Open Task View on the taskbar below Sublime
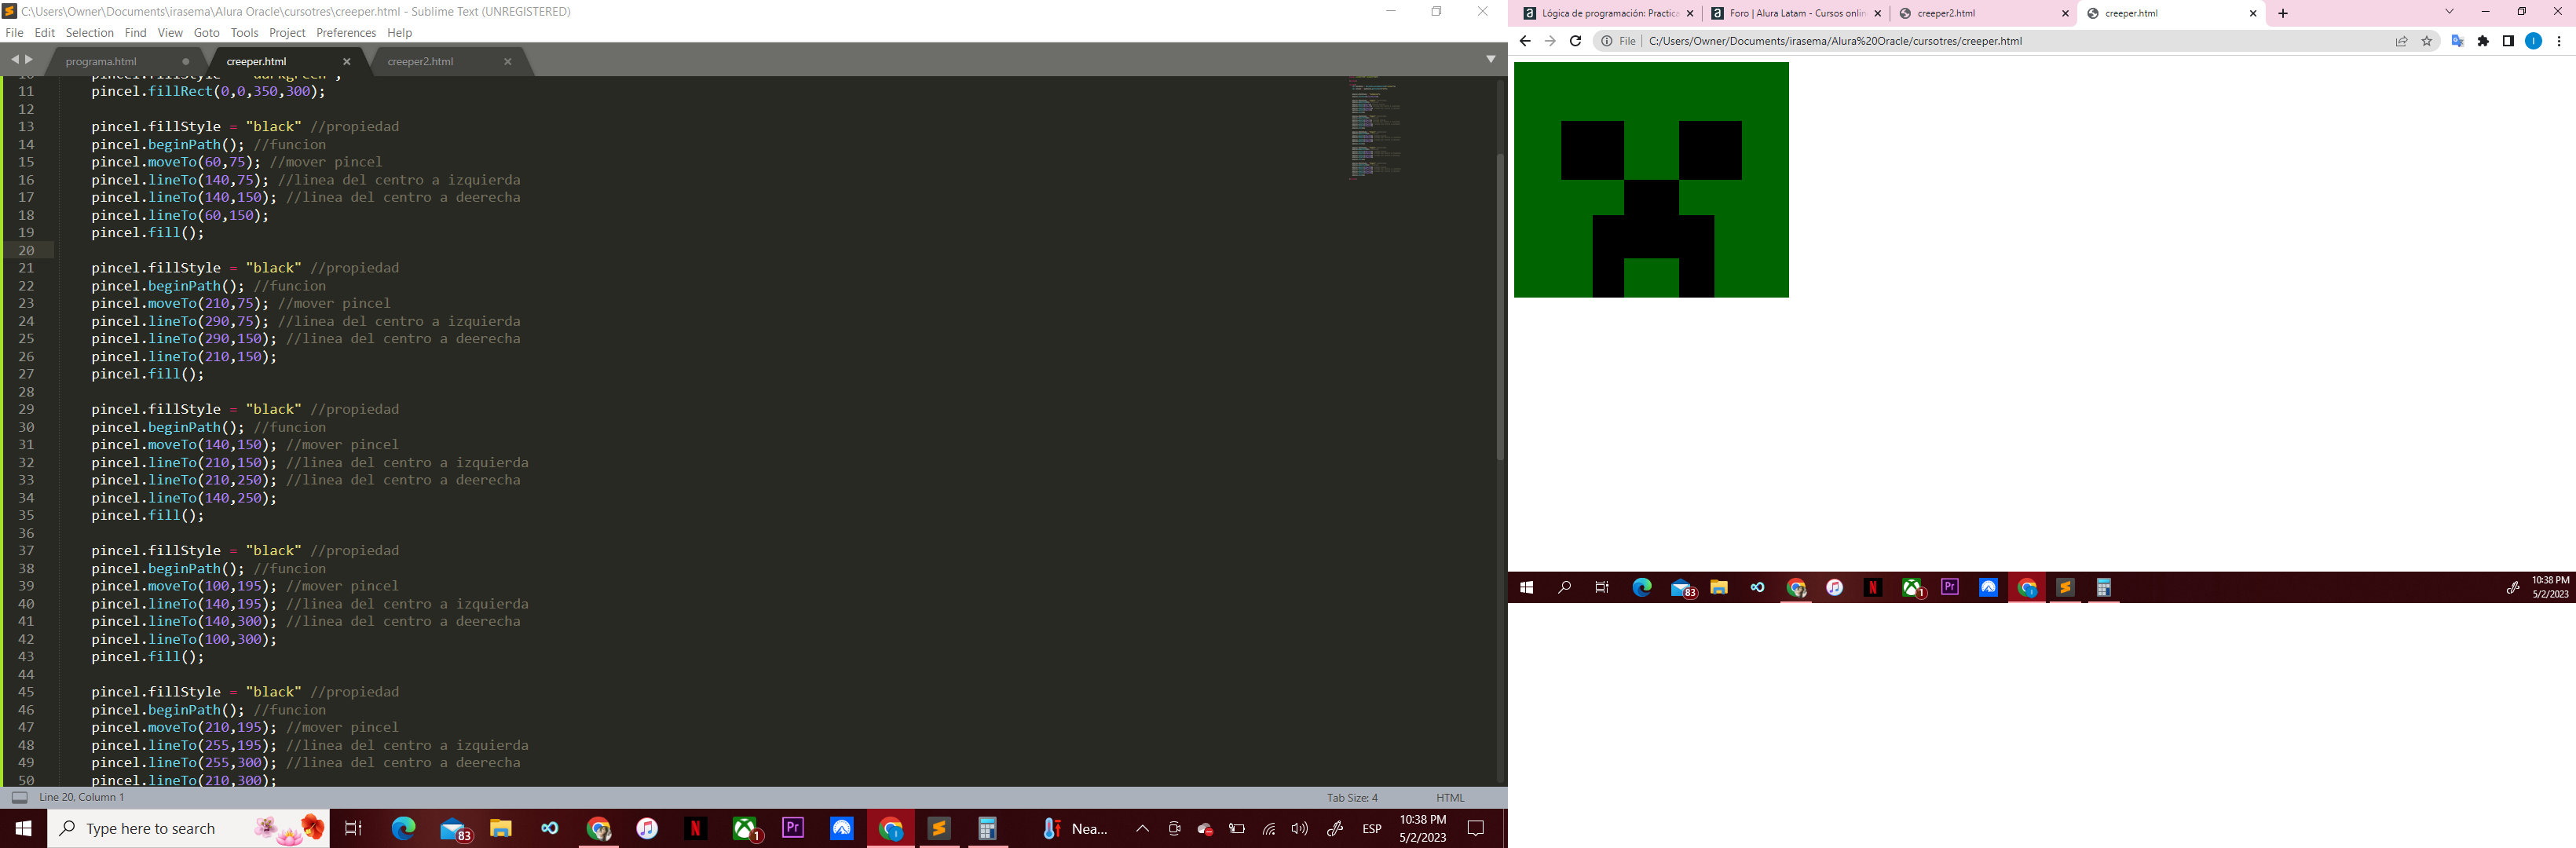The image size is (2576, 848). [353, 828]
